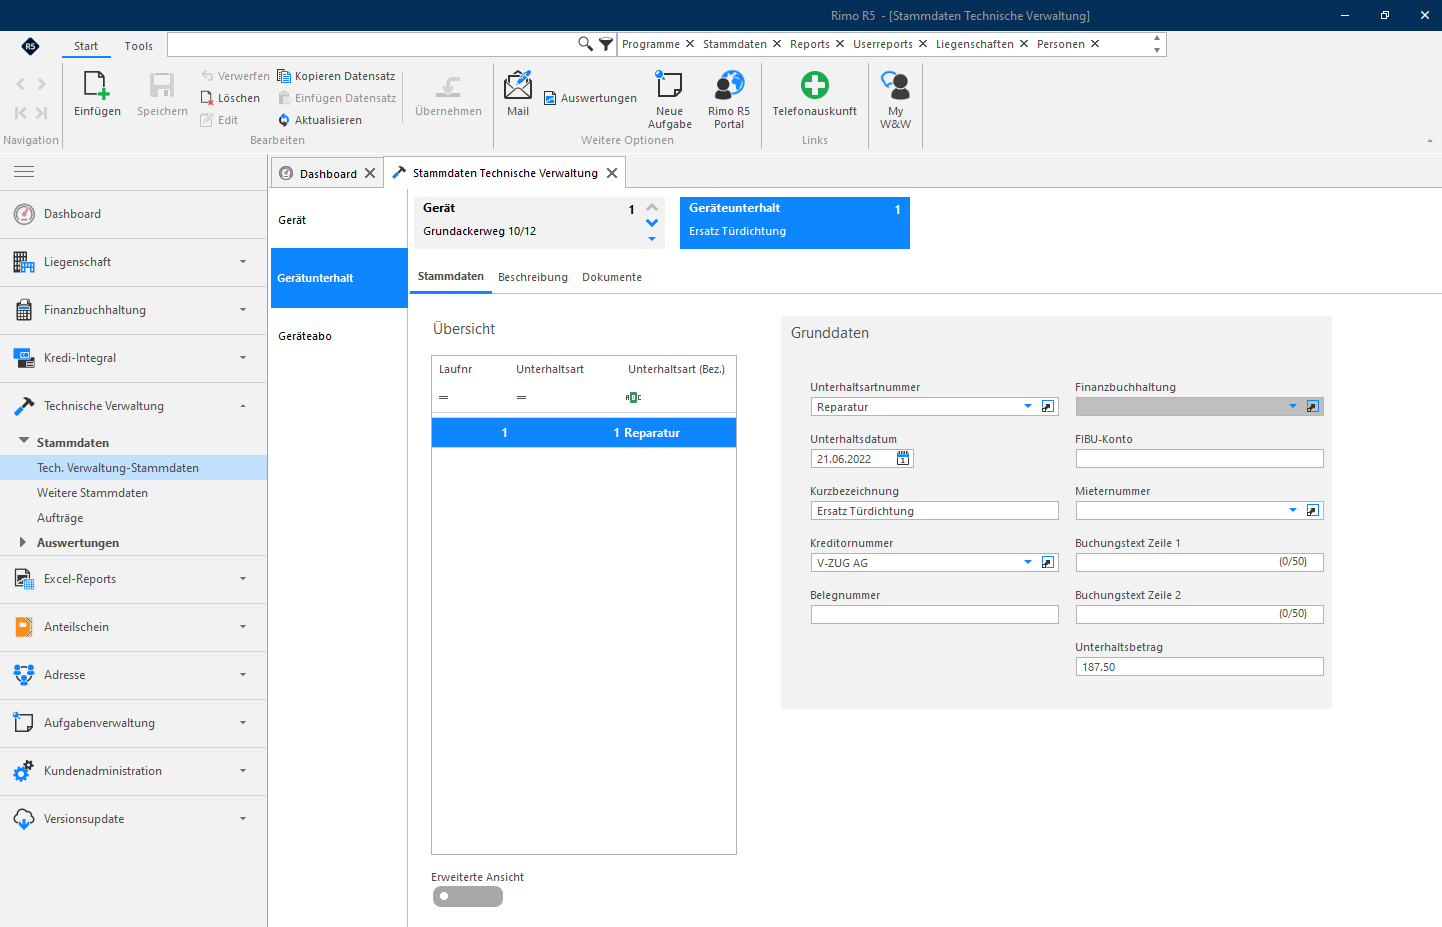
Task: Expand the Liegenschaft sidebar section
Action: pos(134,262)
